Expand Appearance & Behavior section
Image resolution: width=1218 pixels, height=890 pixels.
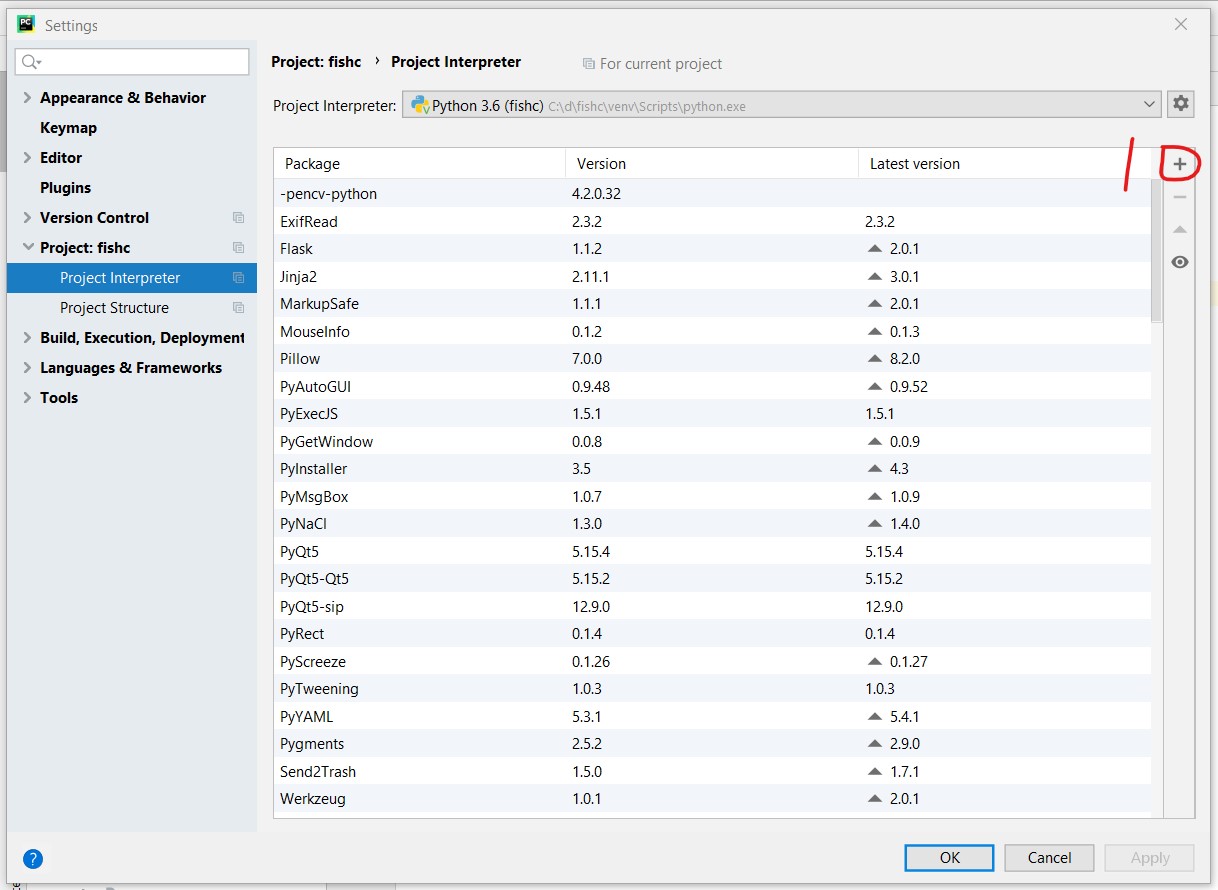pyautogui.click(x=27, y=98)
